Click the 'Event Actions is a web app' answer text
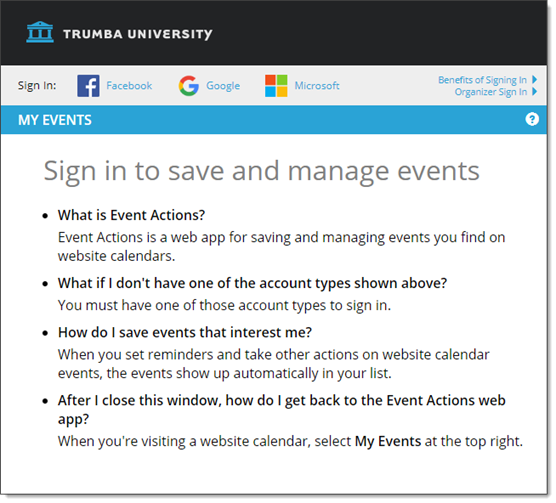556x503 pixels. coord(282,247)
